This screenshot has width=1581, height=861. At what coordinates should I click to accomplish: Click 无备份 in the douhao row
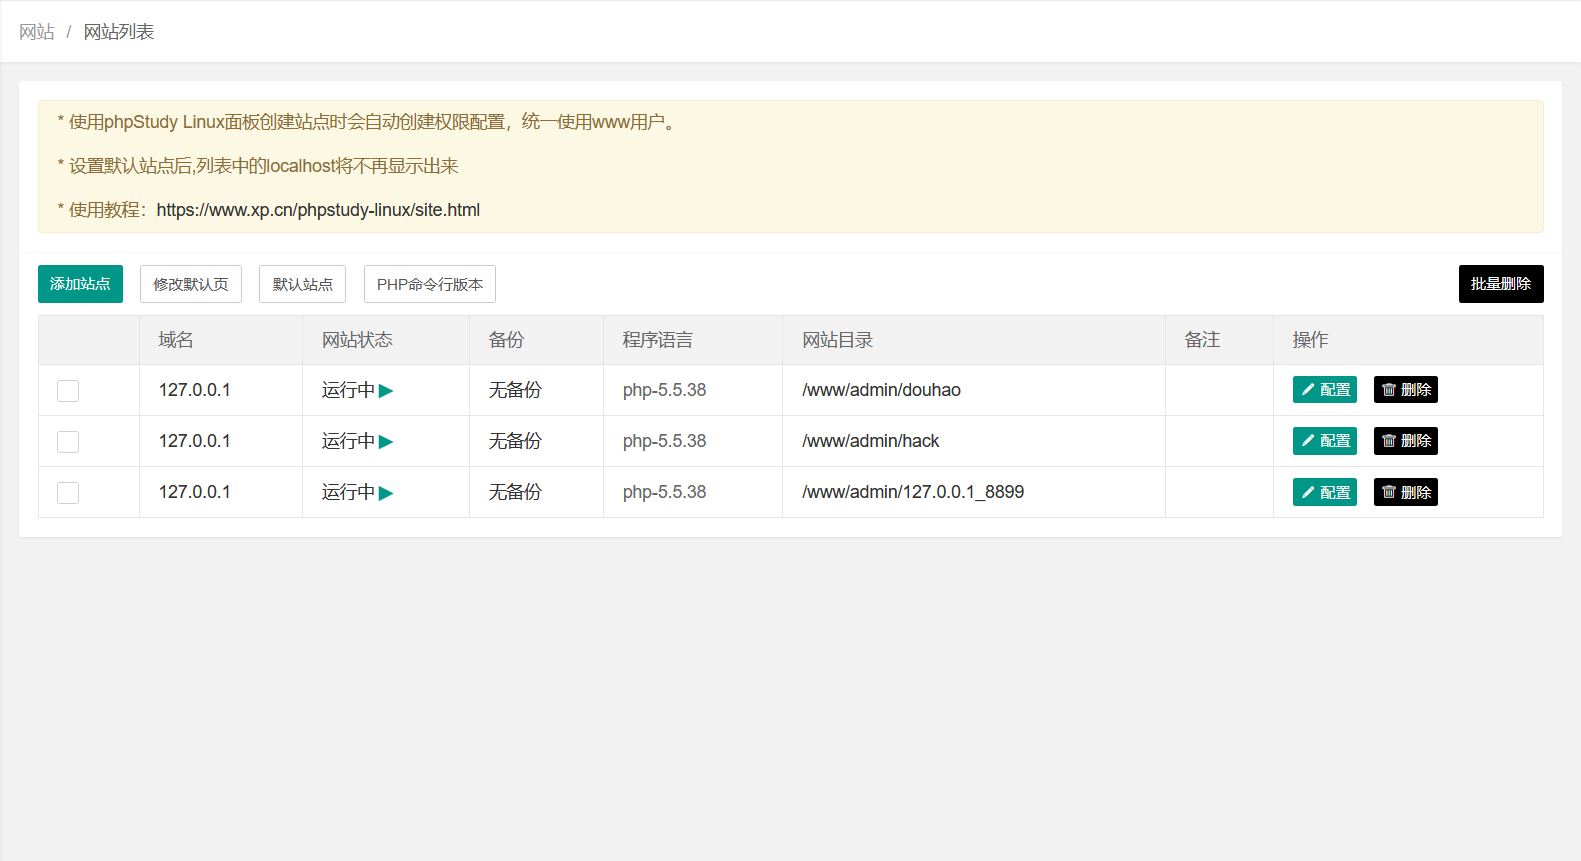515,390
